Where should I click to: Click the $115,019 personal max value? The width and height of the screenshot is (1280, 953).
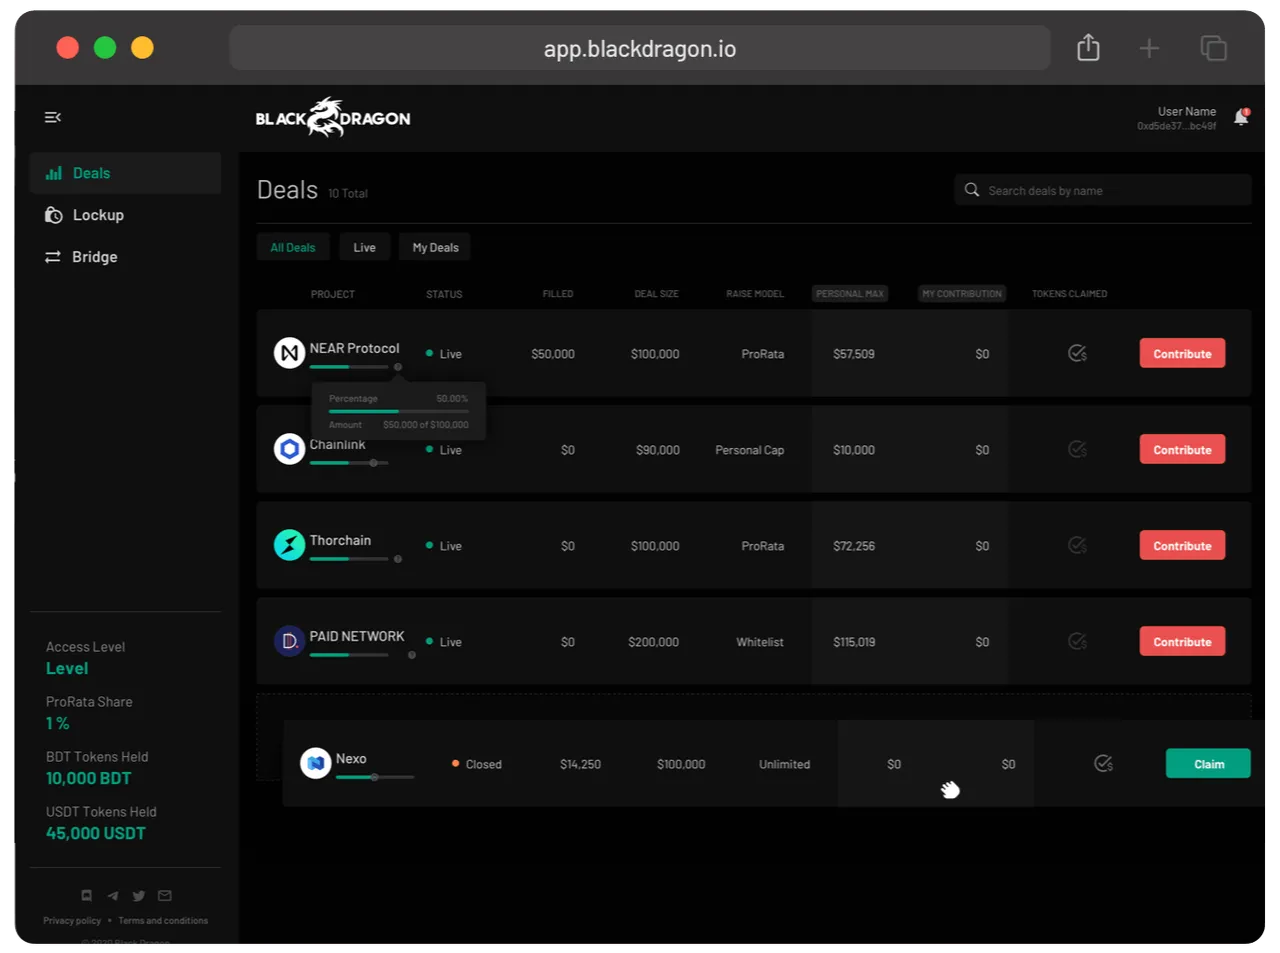point(854,642)
